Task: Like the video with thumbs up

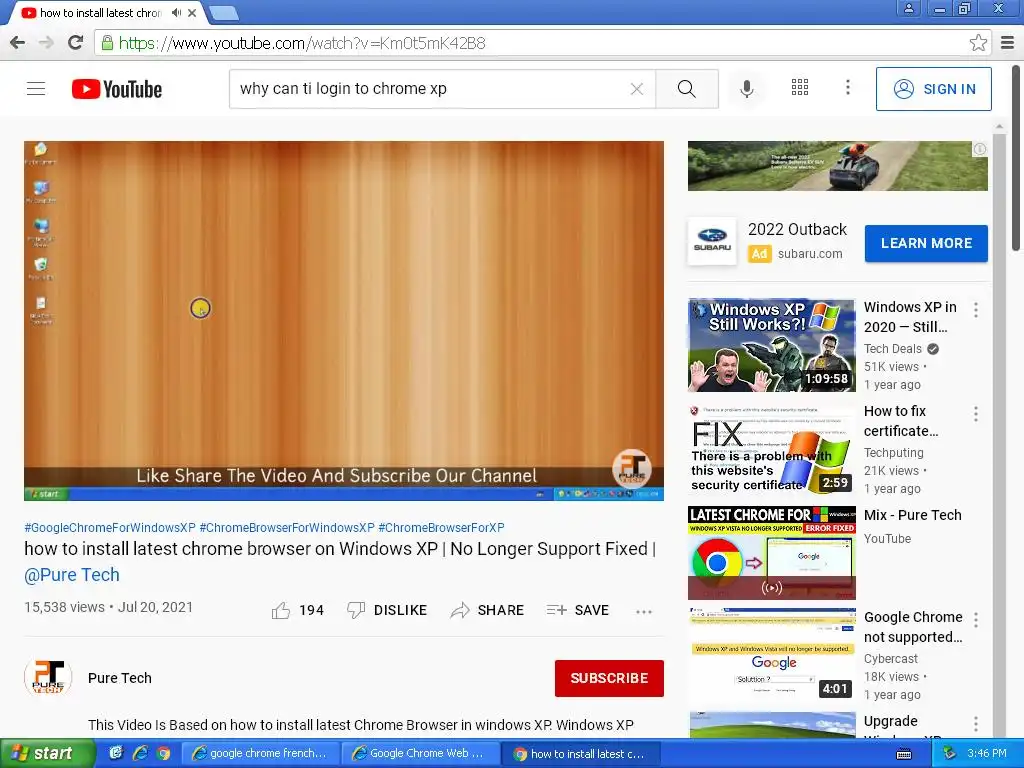Action: [x=297, y=610]
